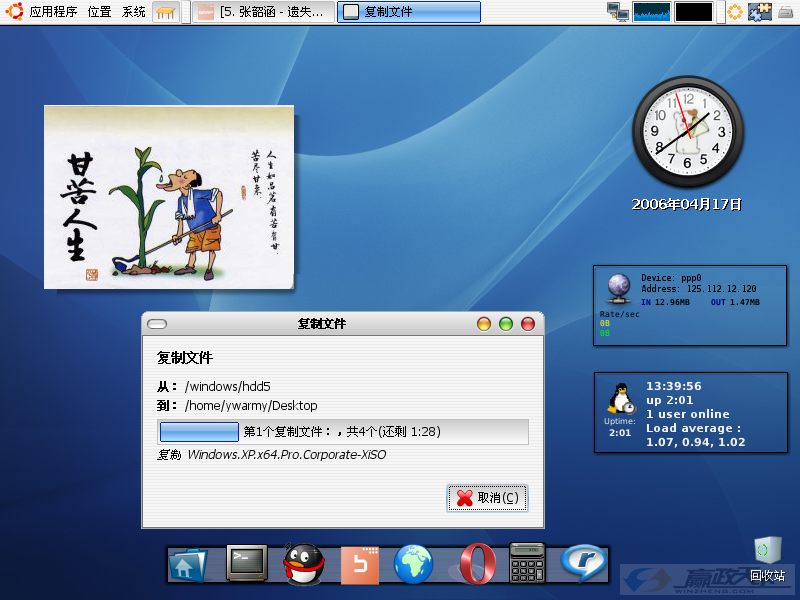Viewport: 800px width, 600px height.
Task: Launch Opera from the dock
Action: pyautogui.click(x=478, y=564)
